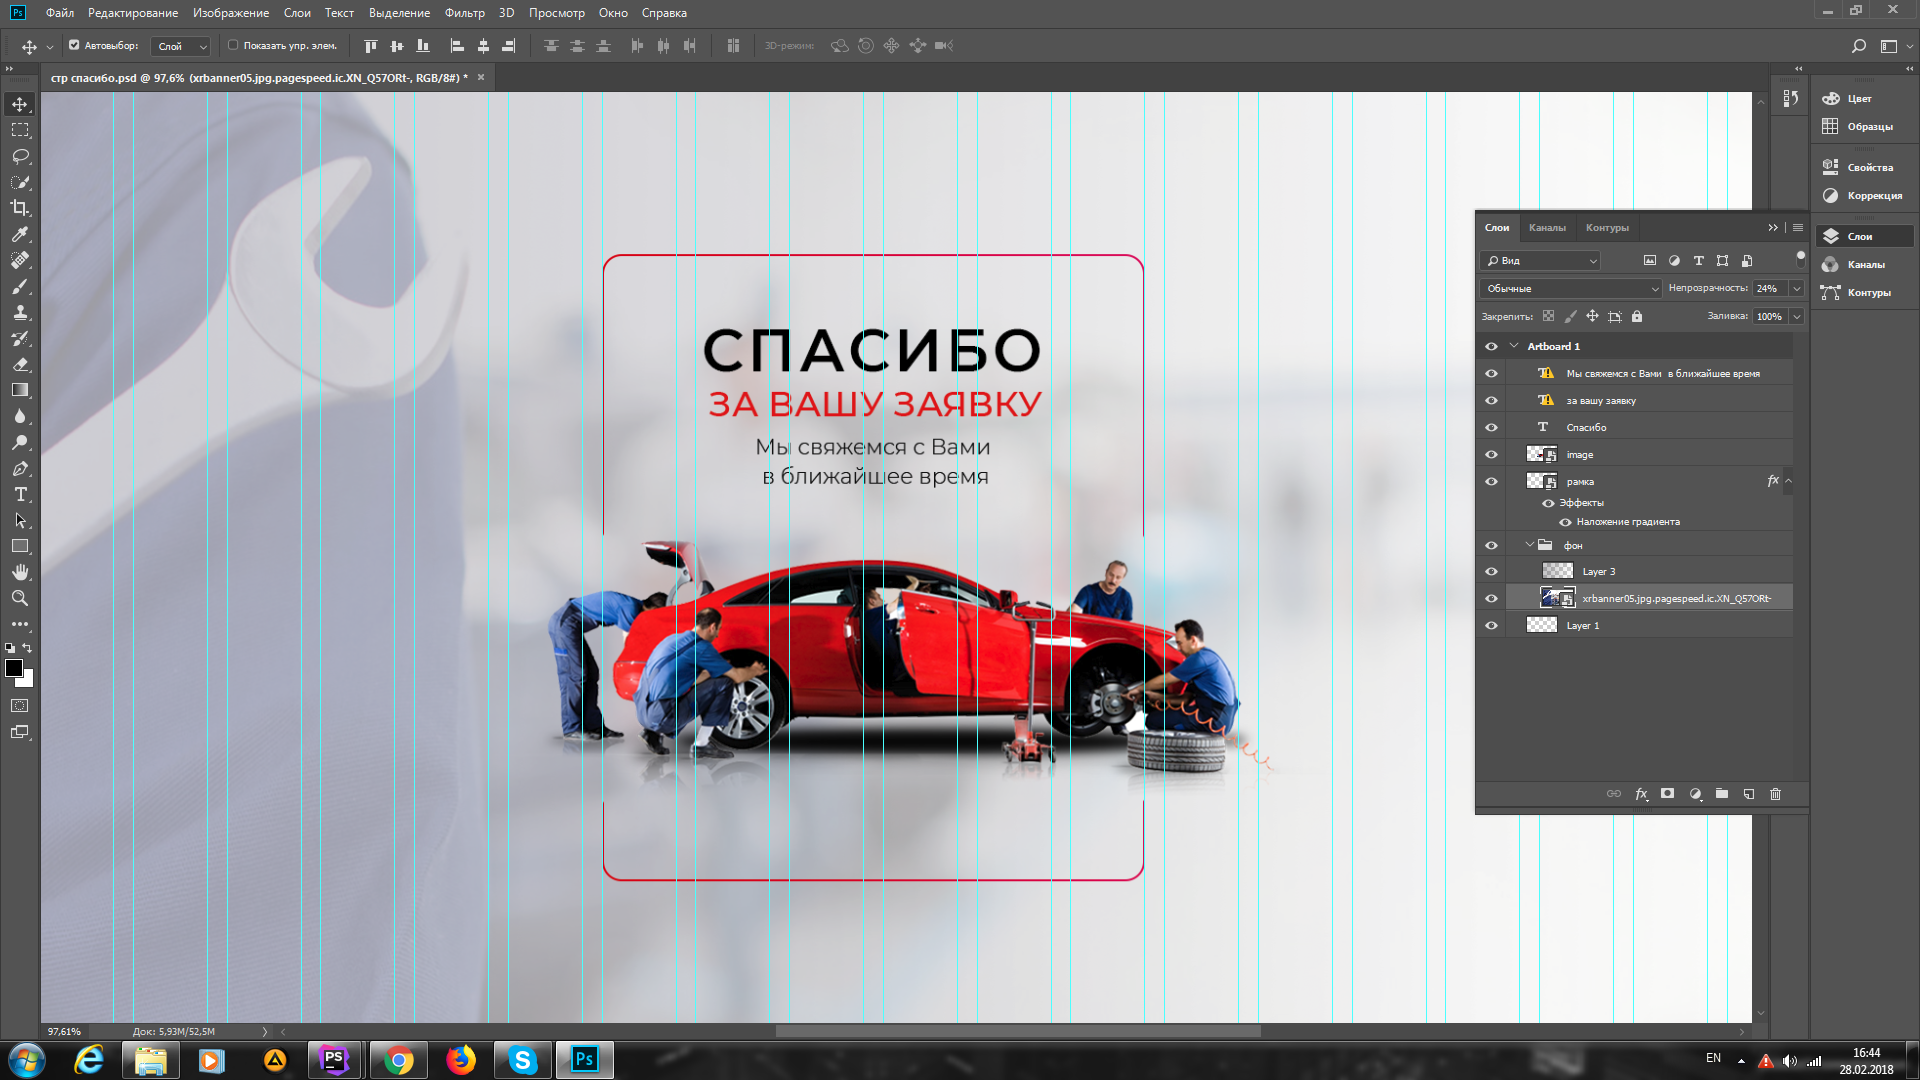Open blend mode Обычные dropdown

[1571, 288]
